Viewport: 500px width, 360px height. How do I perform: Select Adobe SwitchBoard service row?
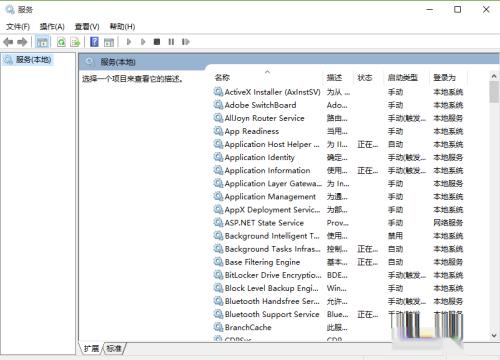(338, 105)
